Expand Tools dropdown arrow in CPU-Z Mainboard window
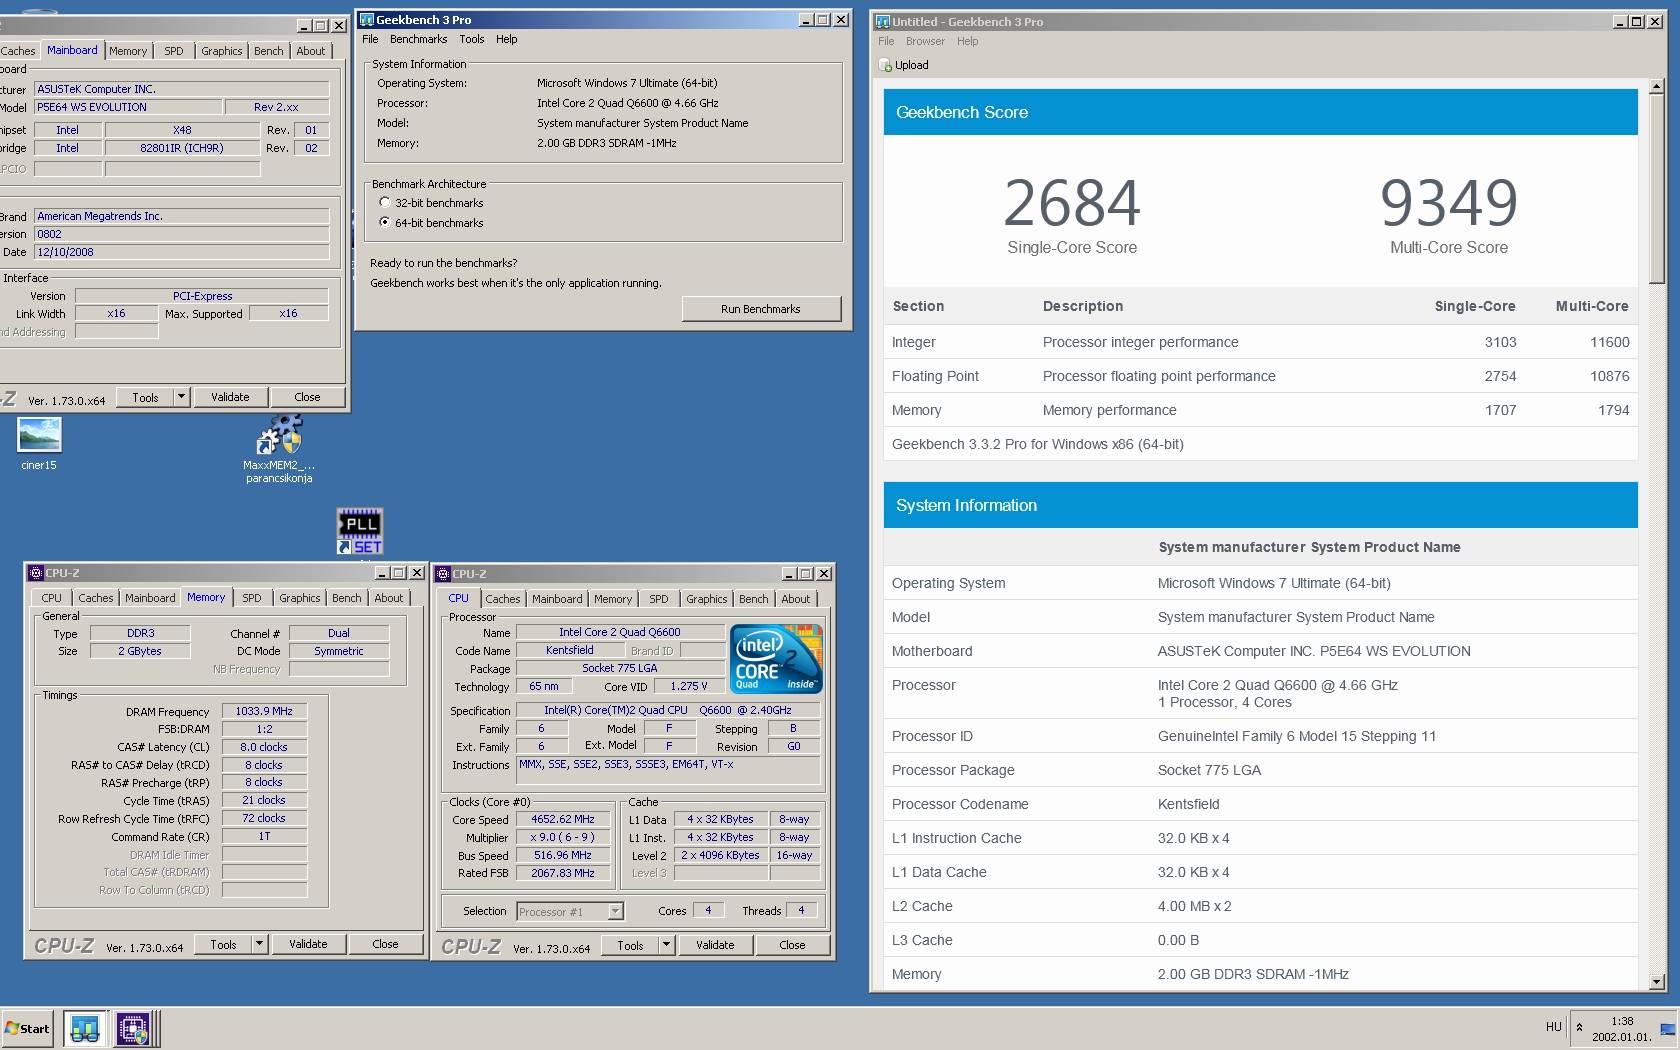Viewport: 1680px width, 1050px height. tap(182, 397)
